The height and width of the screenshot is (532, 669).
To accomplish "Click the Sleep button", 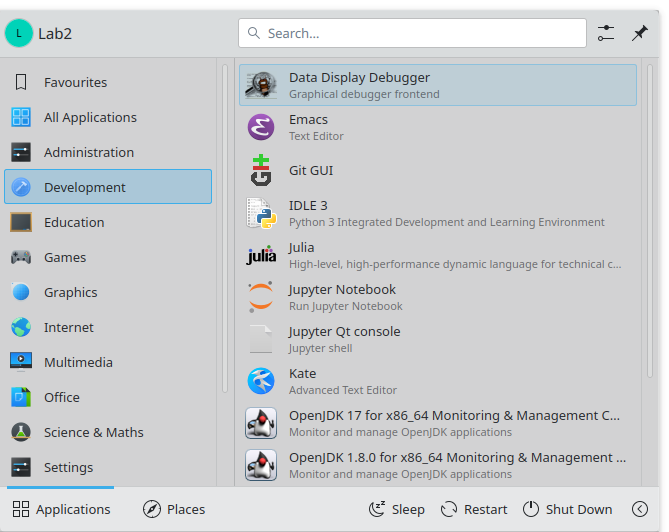I will pyautogui.click(x=397, y=509).
